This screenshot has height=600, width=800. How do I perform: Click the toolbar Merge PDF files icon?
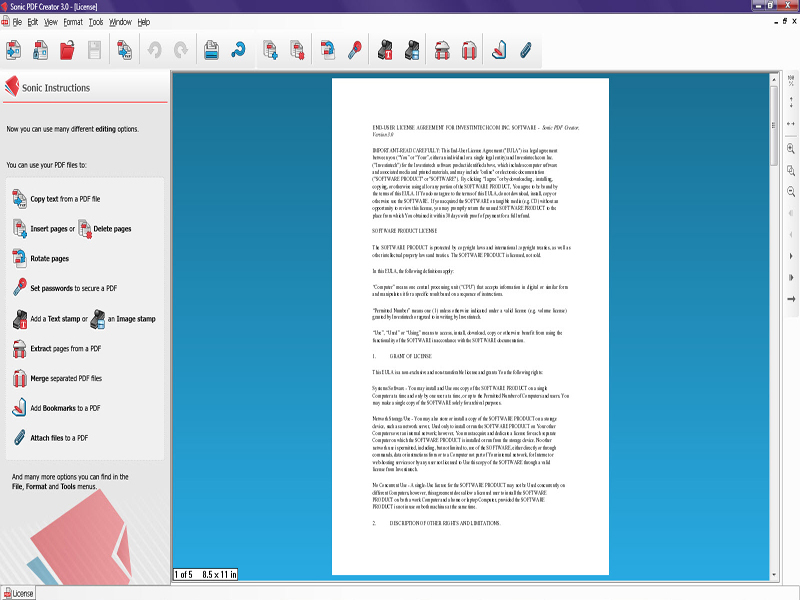(469, 51)
